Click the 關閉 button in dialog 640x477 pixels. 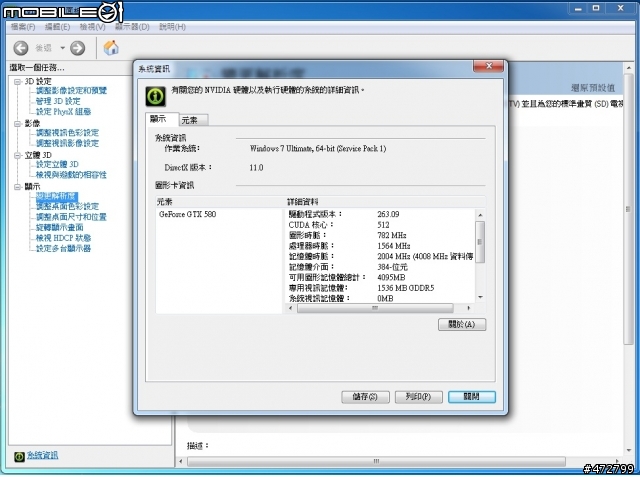[472, 397]
